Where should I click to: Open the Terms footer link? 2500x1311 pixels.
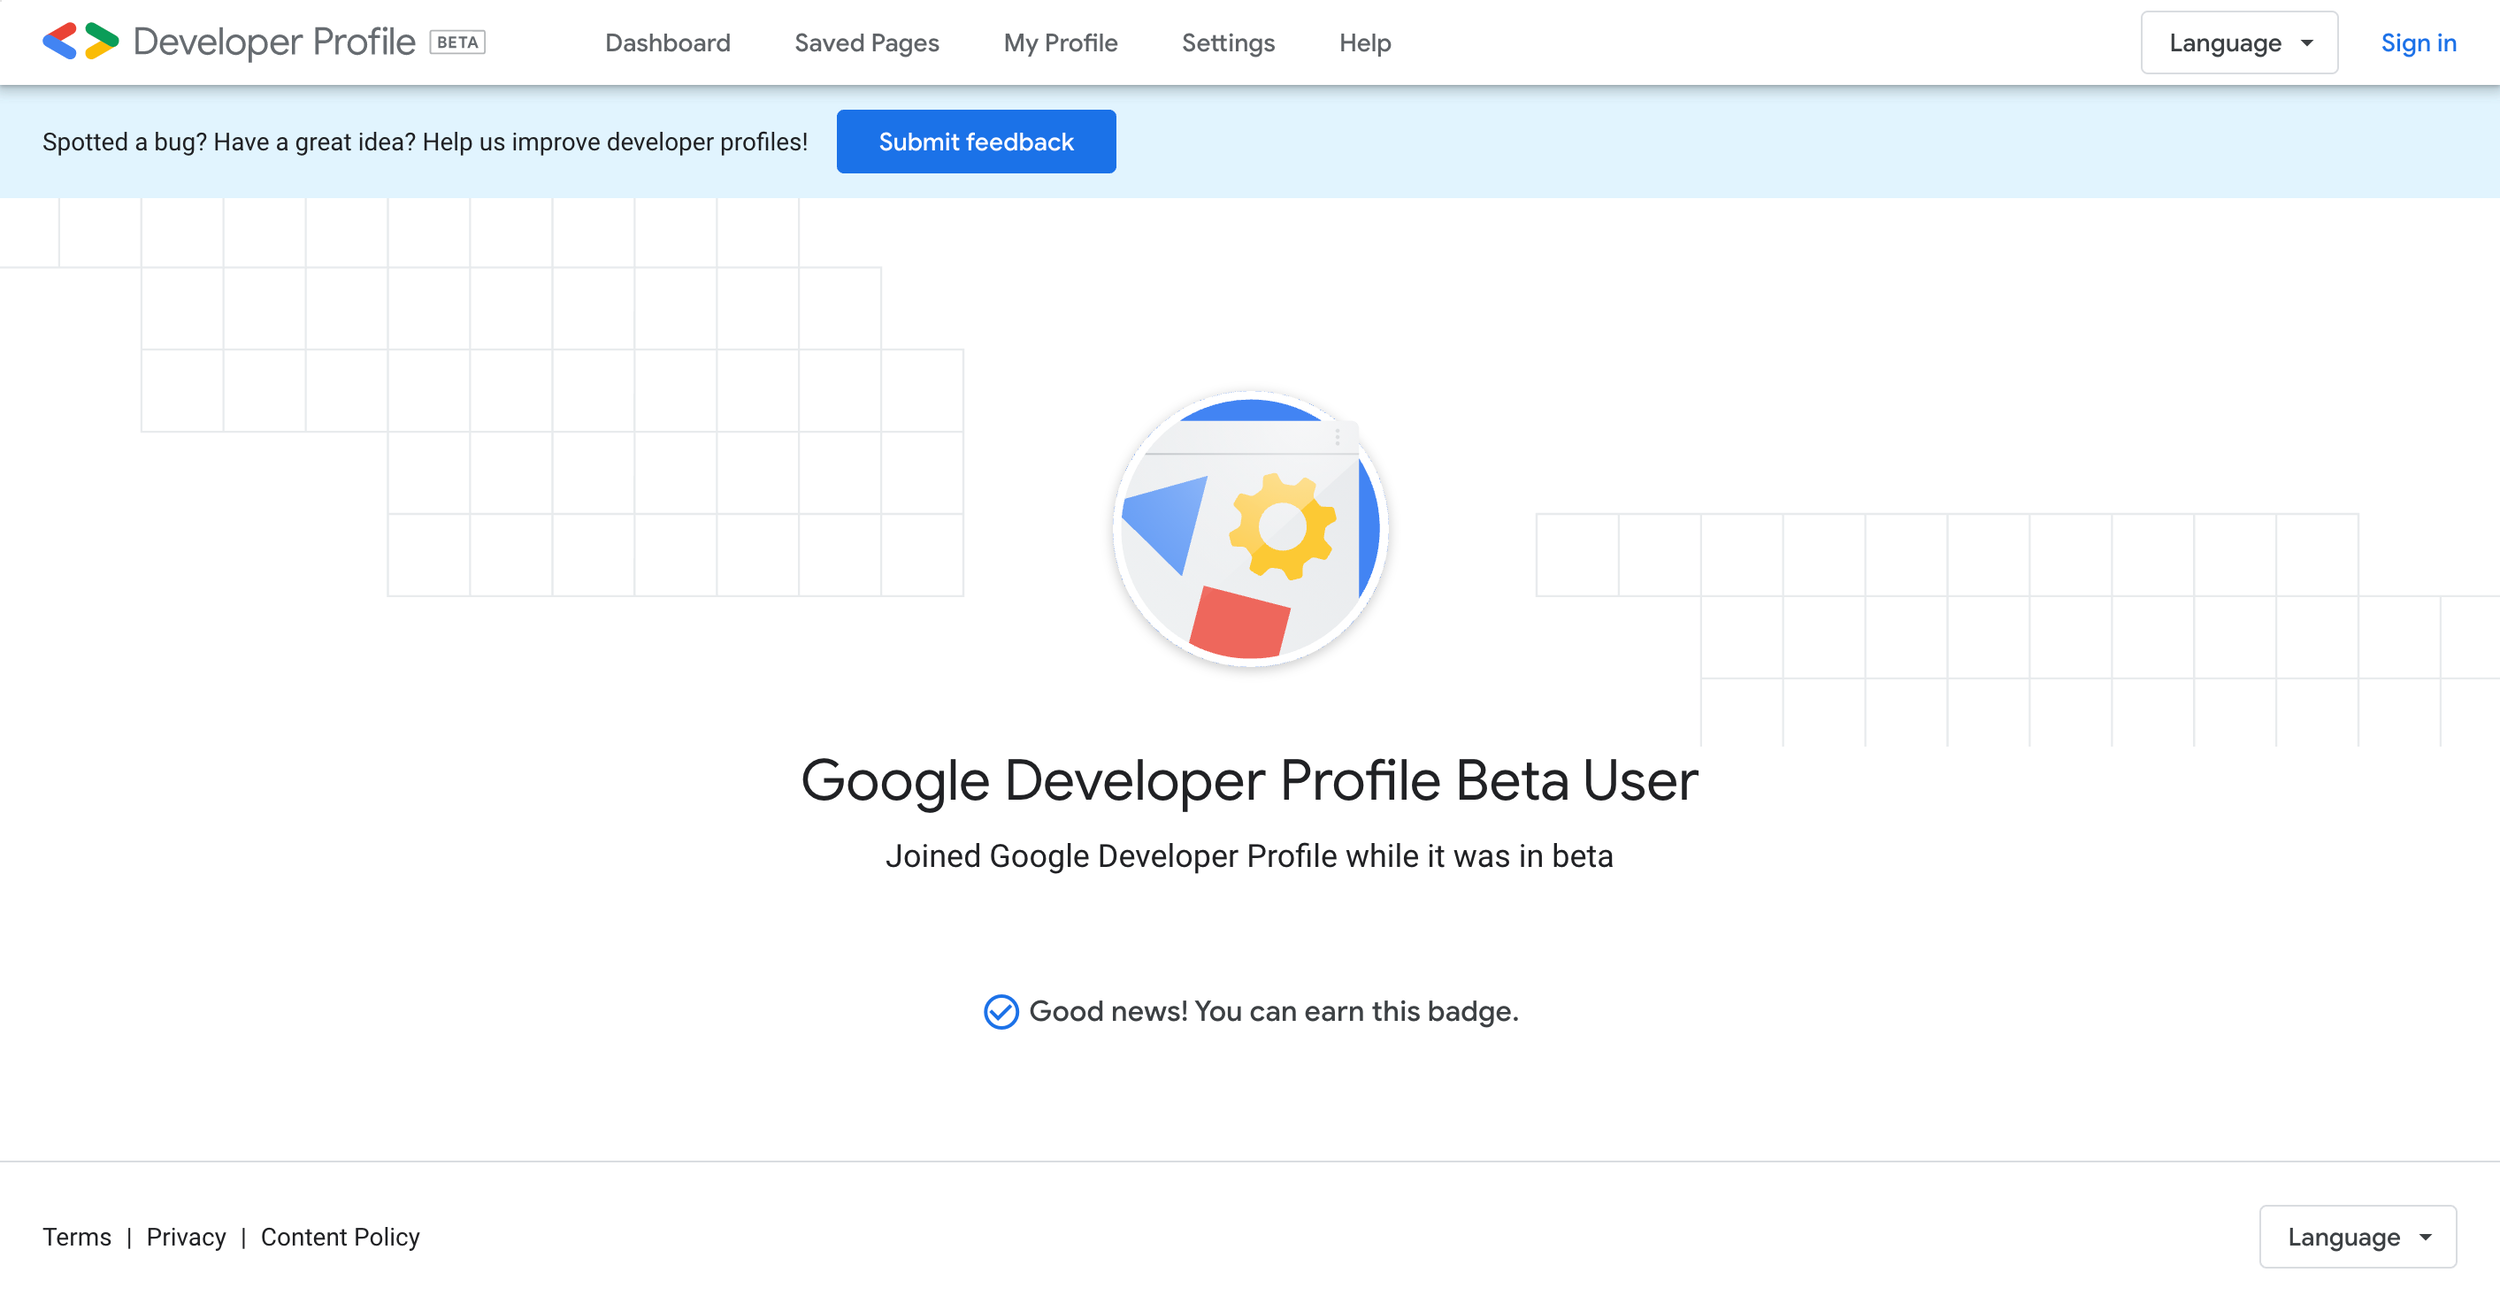77,1237
